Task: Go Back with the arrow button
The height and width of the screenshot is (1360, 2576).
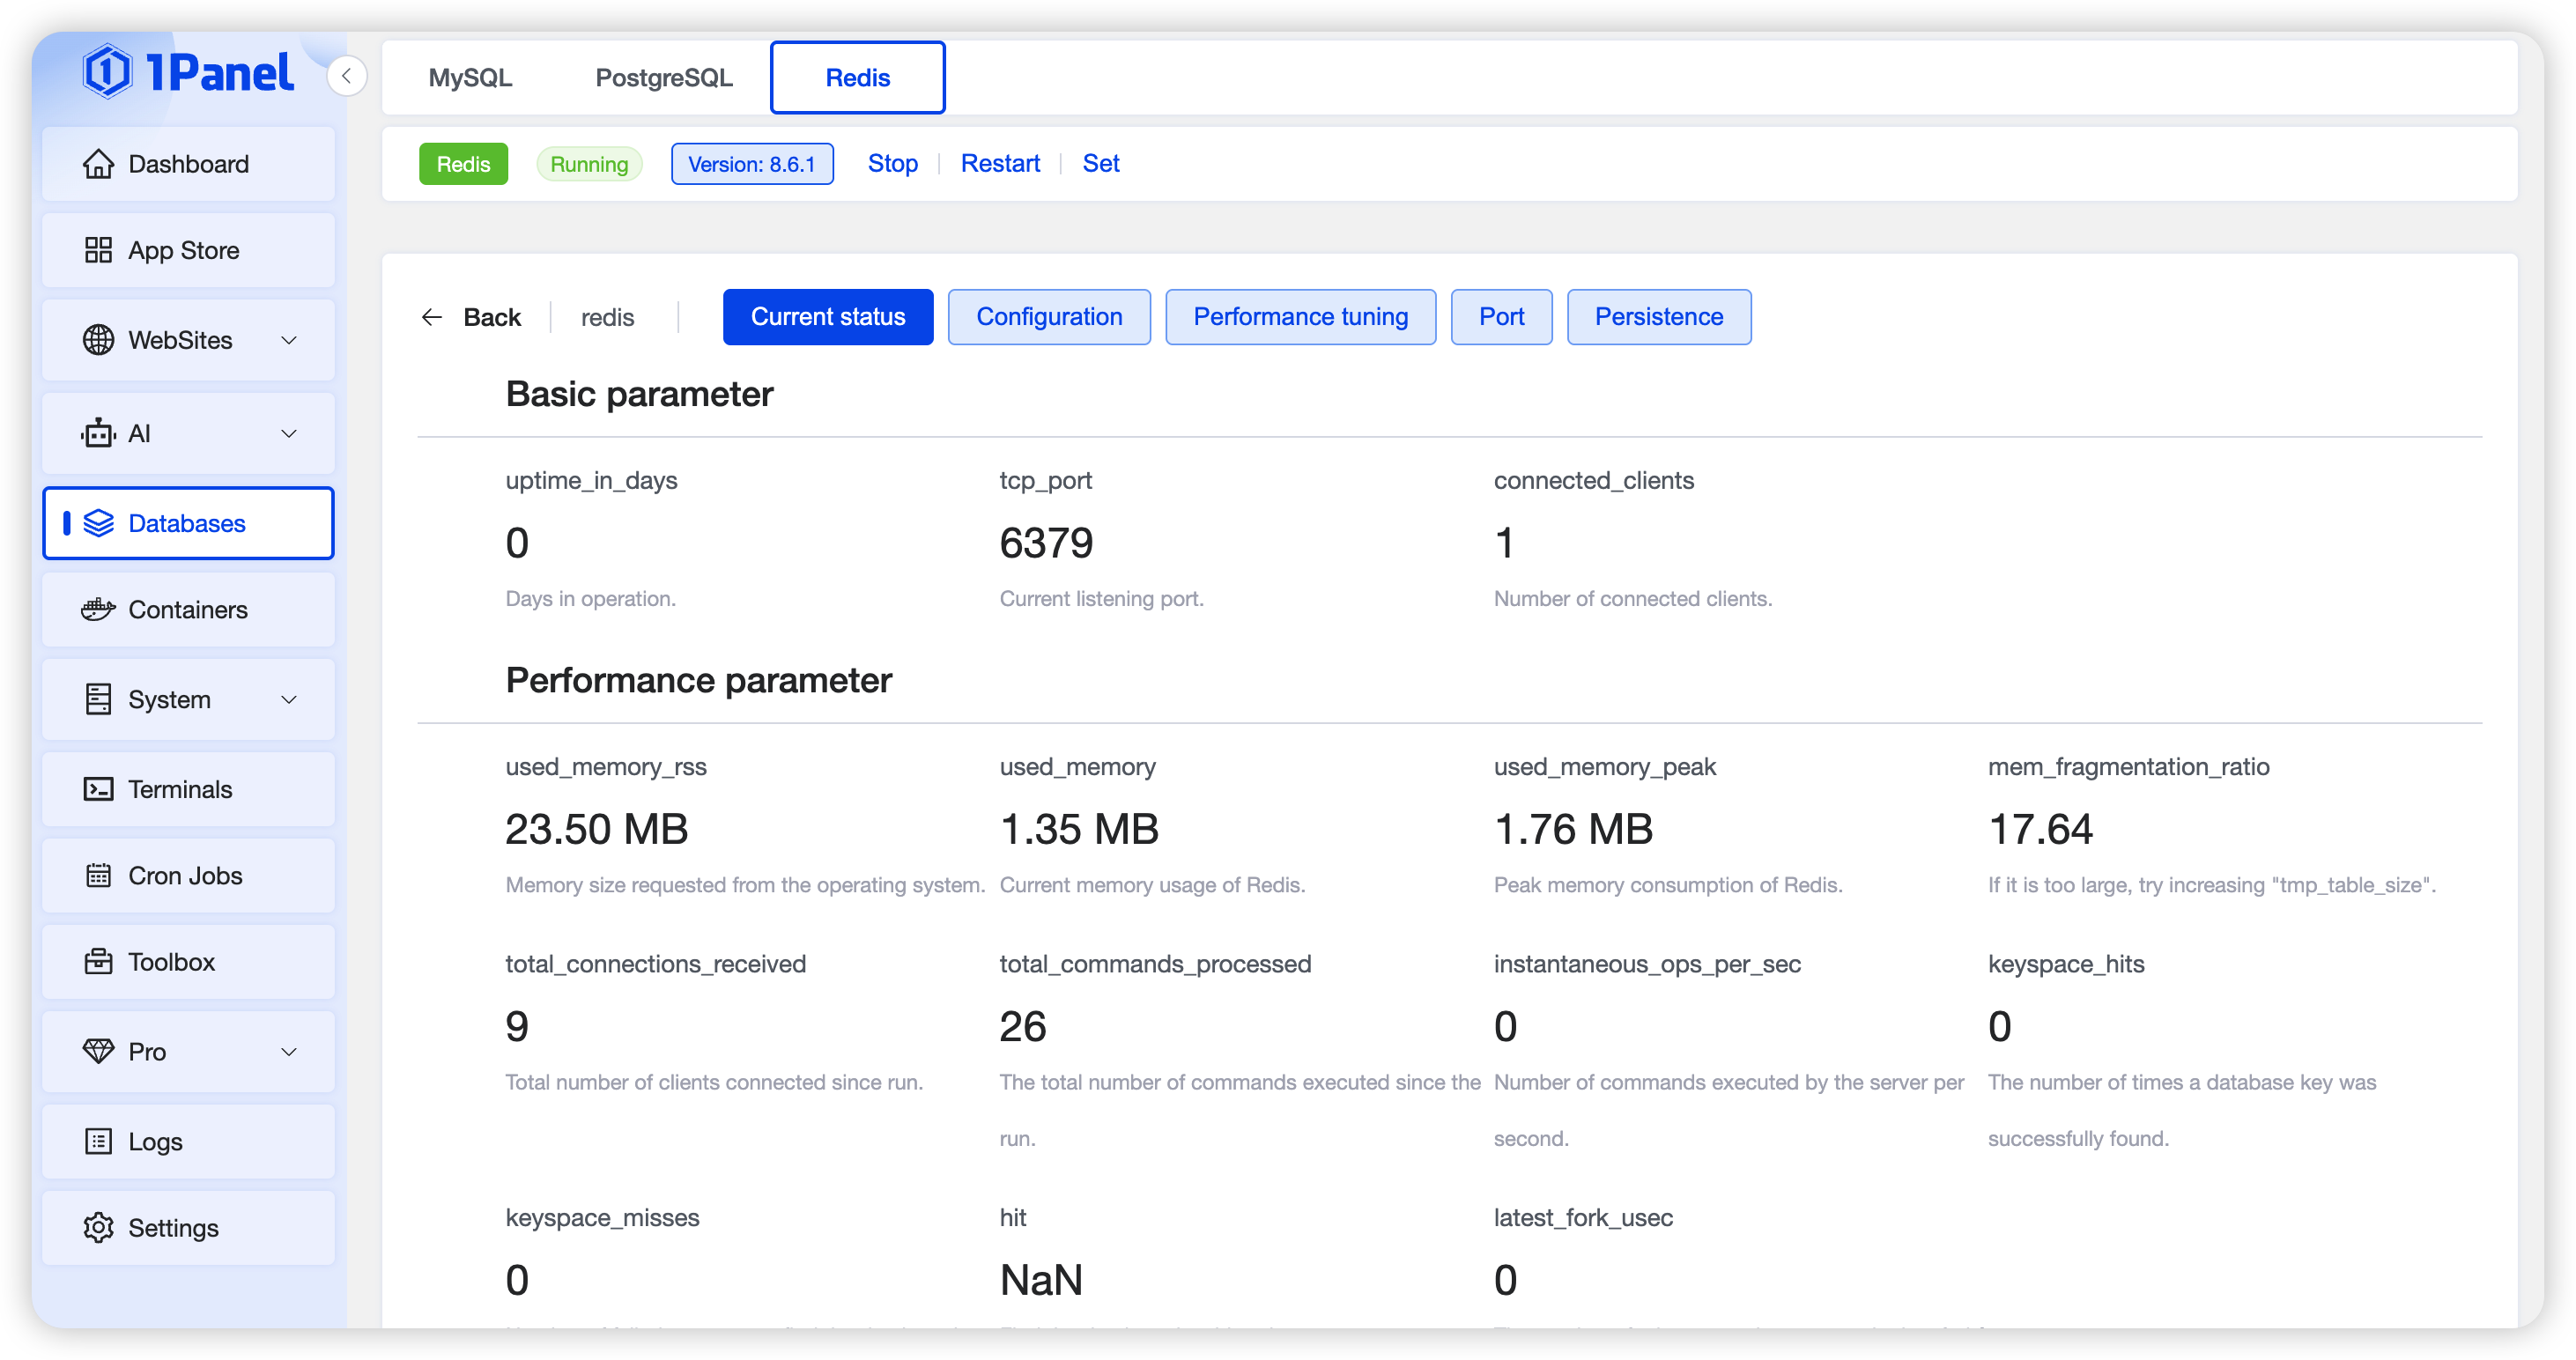Action: coord(432,317)
